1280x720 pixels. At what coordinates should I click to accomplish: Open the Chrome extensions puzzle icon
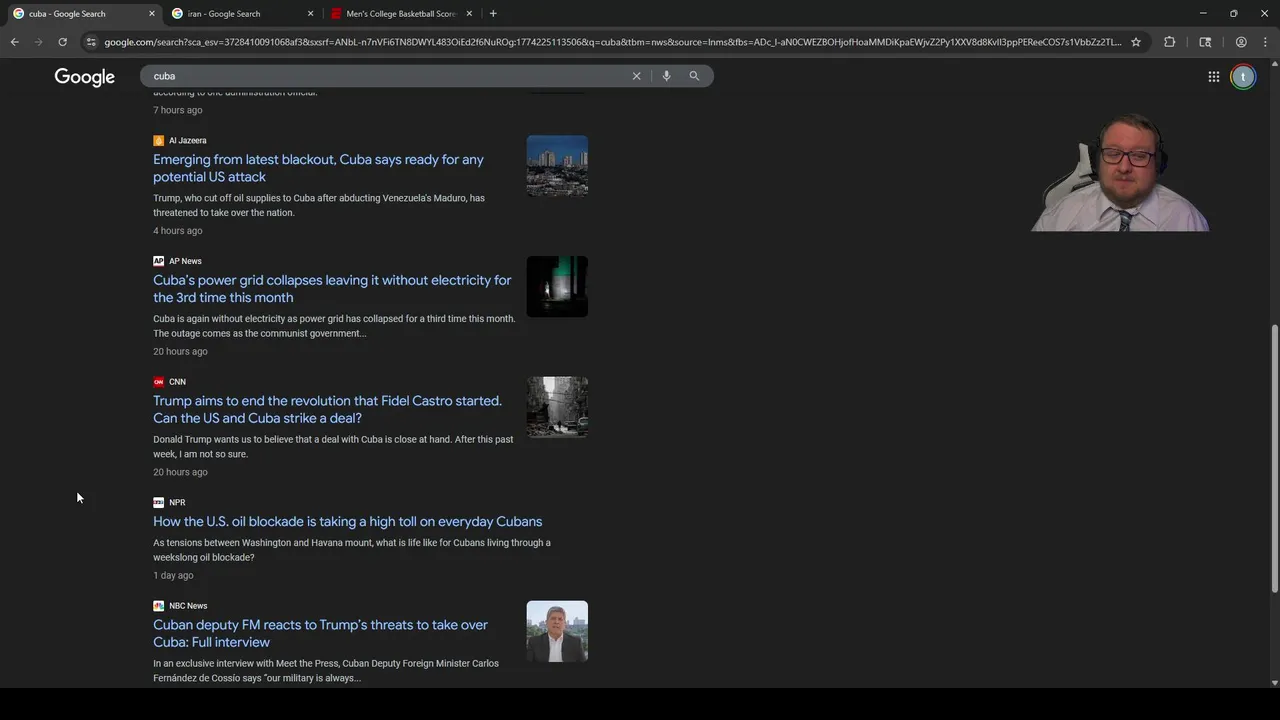pyautogui.click(x=1169, y=42)
